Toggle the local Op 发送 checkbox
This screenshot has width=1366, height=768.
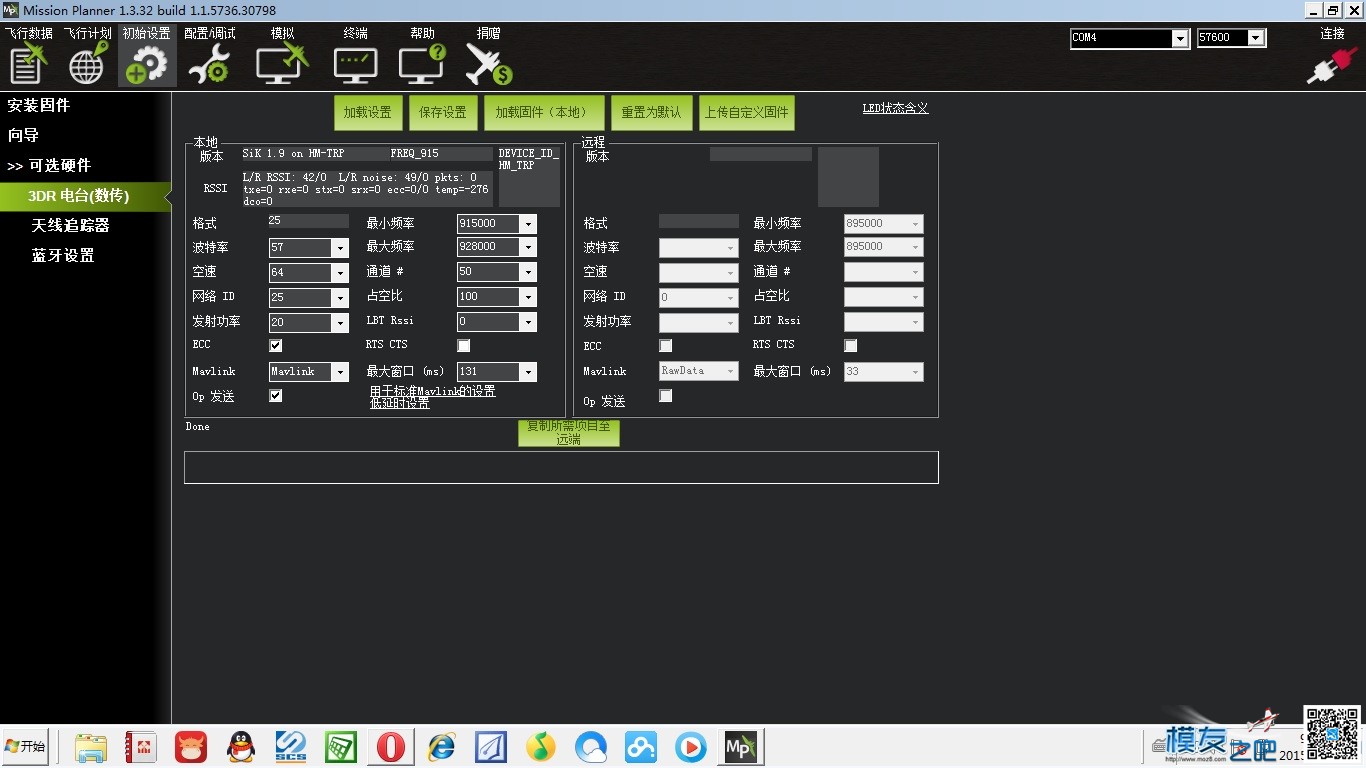click(276, 396)
